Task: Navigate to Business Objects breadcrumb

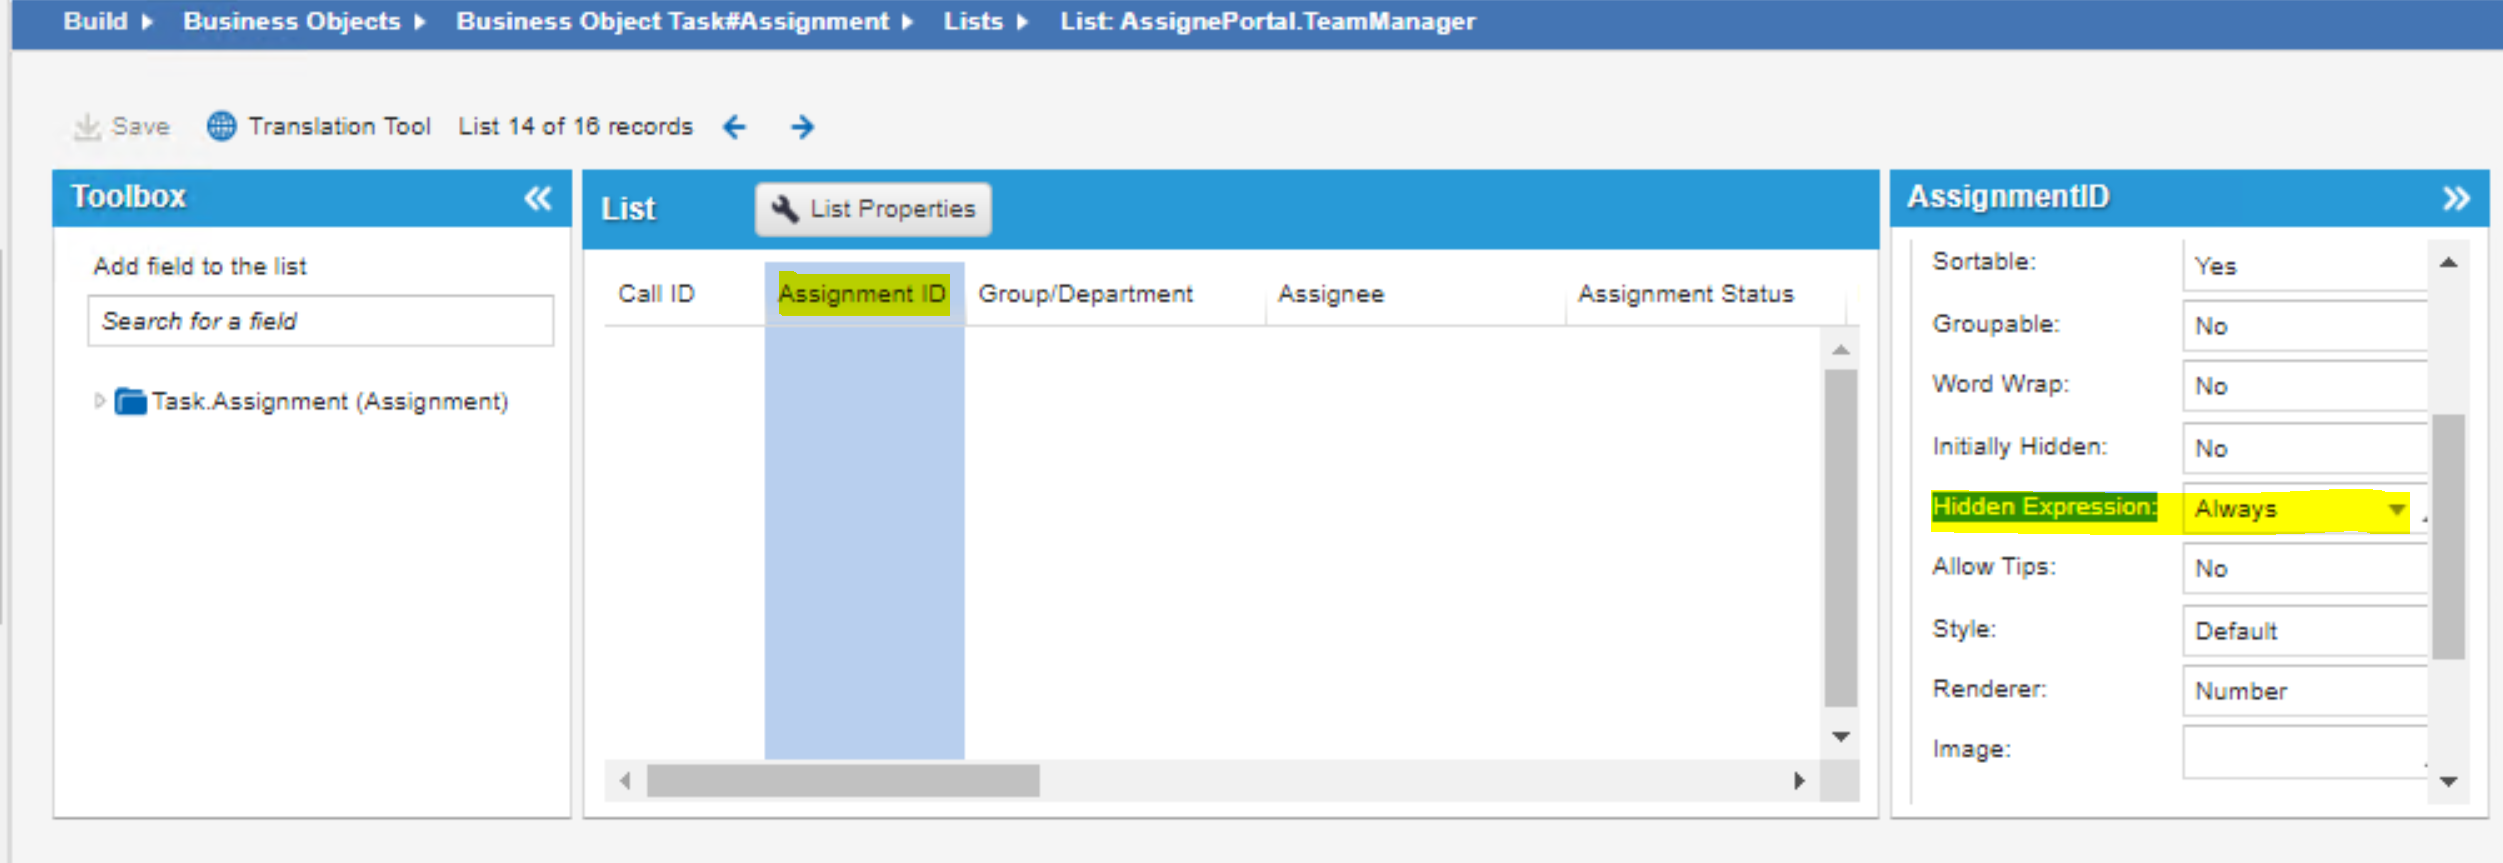Action: tap(291, 21)
